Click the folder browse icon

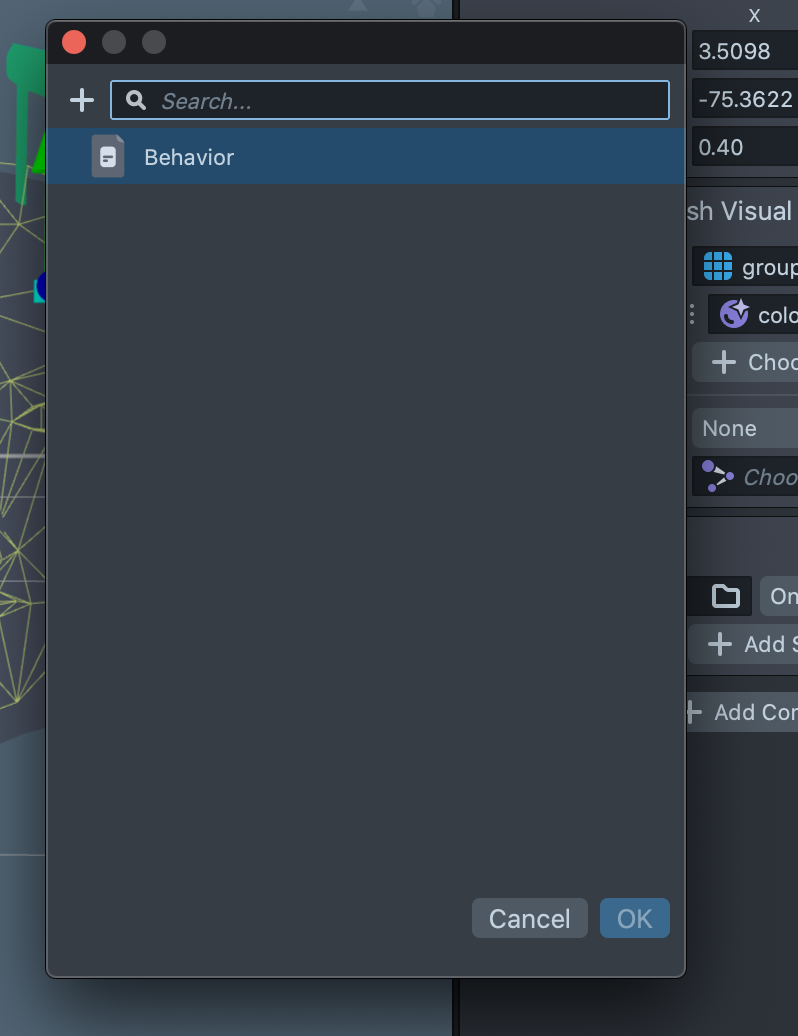725,596
